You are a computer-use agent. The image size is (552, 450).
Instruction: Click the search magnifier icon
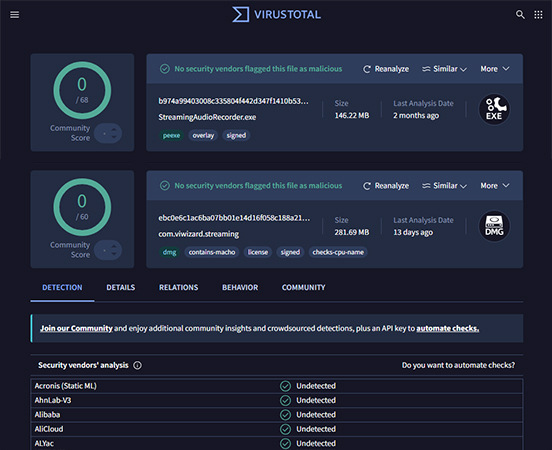[x=520, y=14]
